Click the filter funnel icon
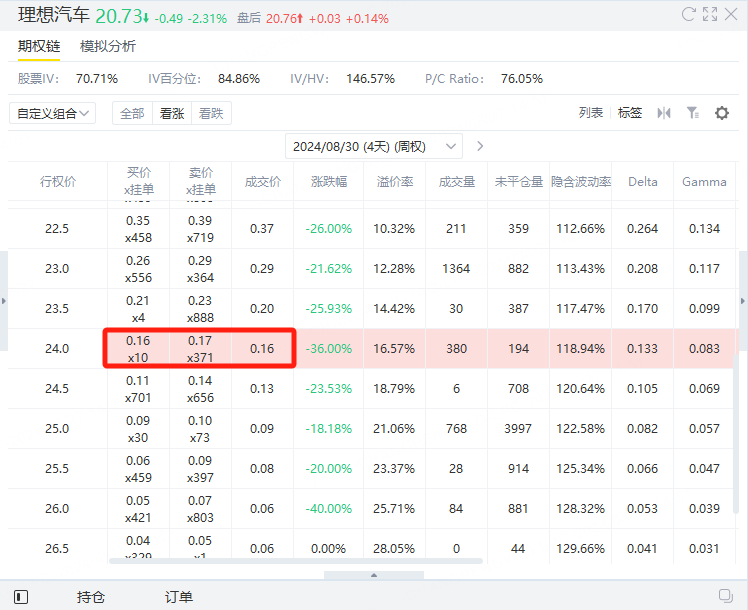This screenshot has width=748, height=610. 693,113
